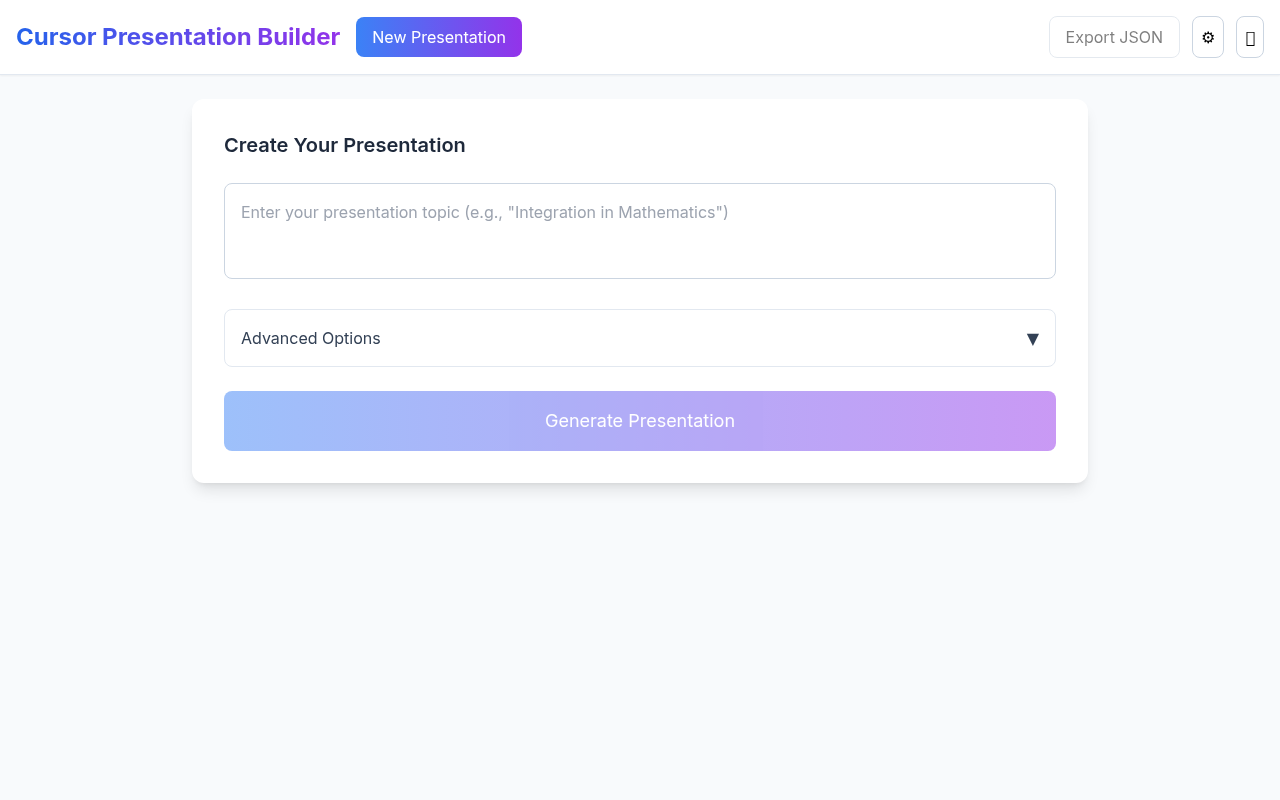Click the Export JSON button
This screenshot has width=1280, height=800.
coord(1114,37)
